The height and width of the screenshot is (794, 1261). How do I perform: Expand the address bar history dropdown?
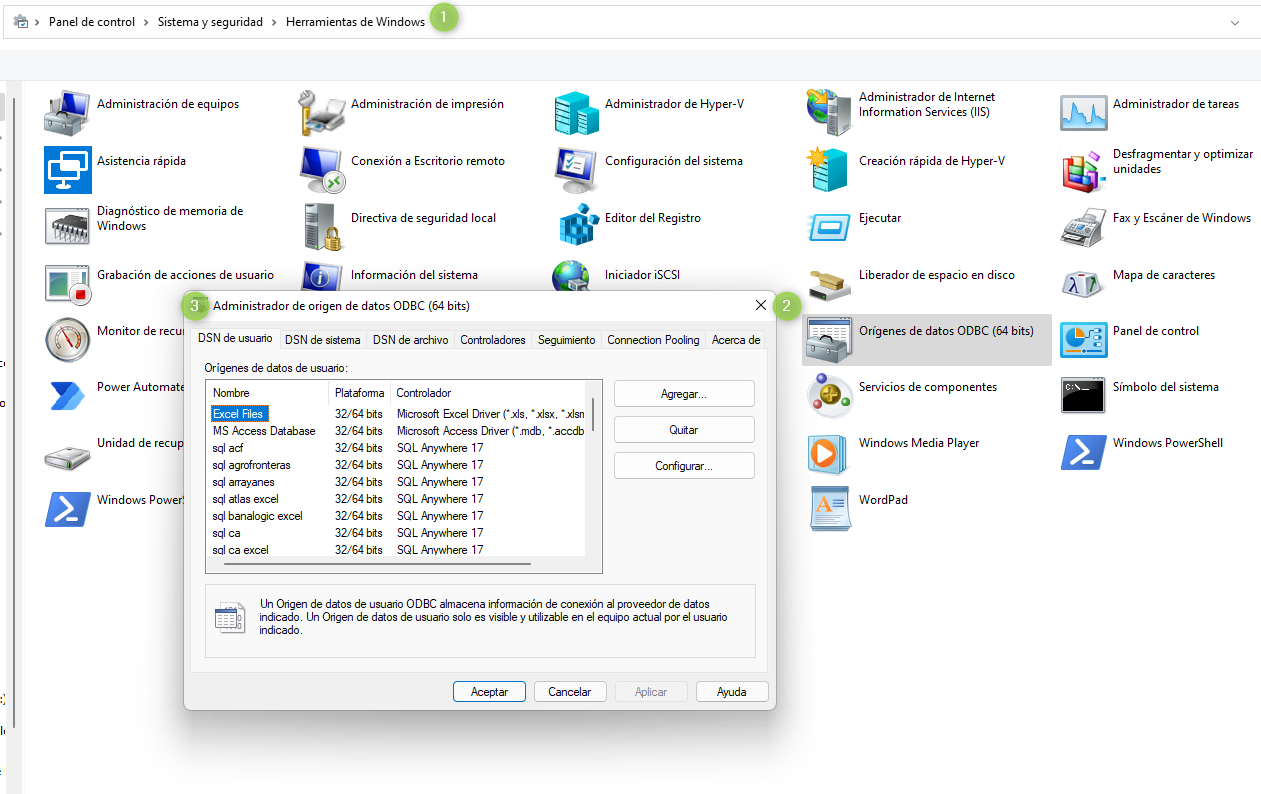(1235, 22)
